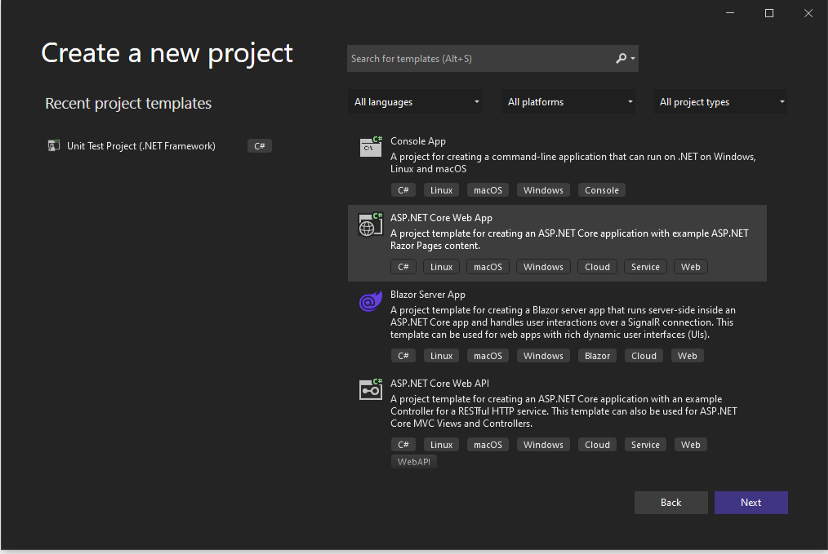This screenshot has height=554, width=828.
Task: Select the Console App template title
Action: tap(418, 141)
